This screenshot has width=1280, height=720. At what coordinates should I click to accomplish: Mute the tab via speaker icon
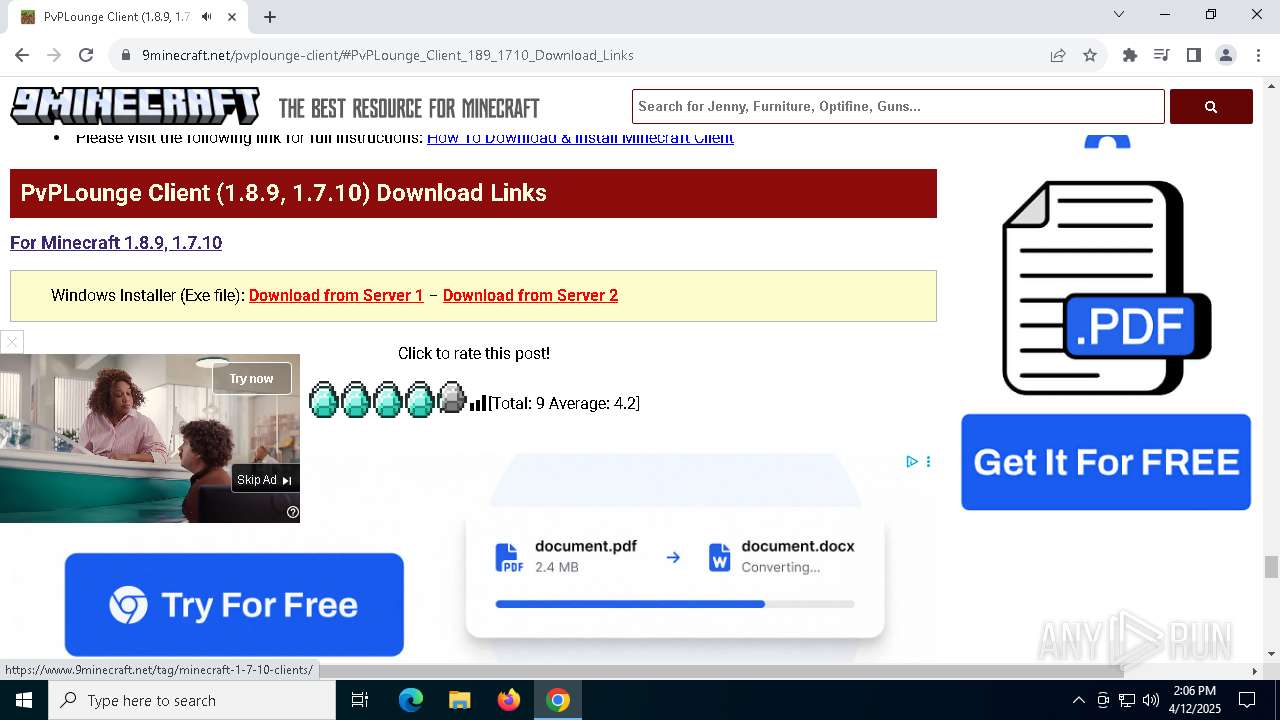(x=206, y=17)
